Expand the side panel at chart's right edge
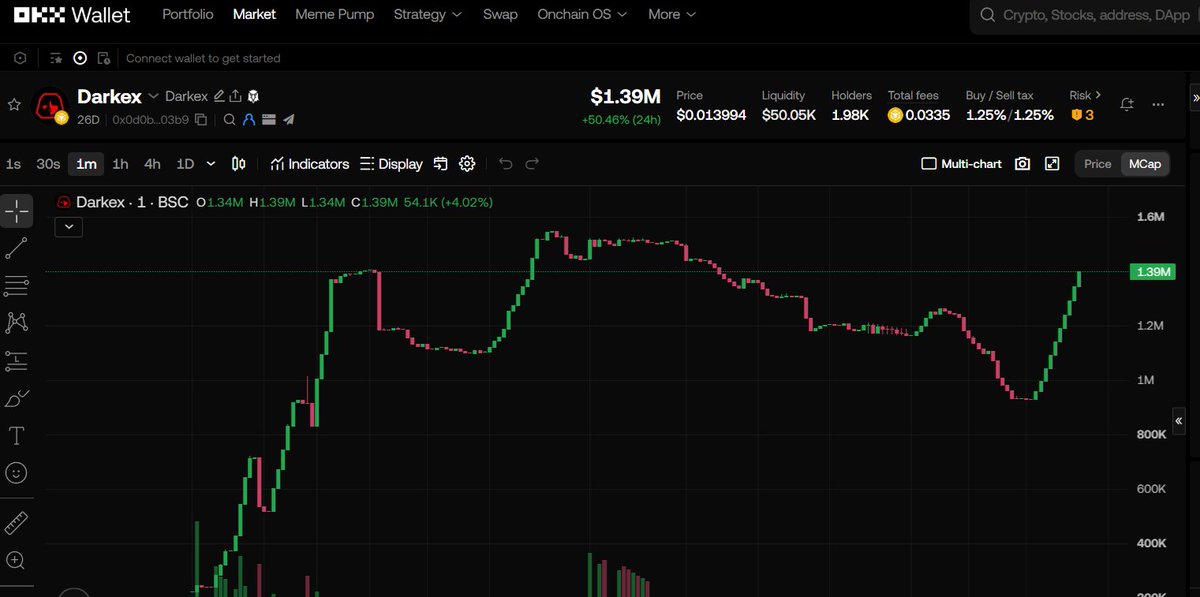This screenshot has width=1200, height=597. [x=1178, y=422]
